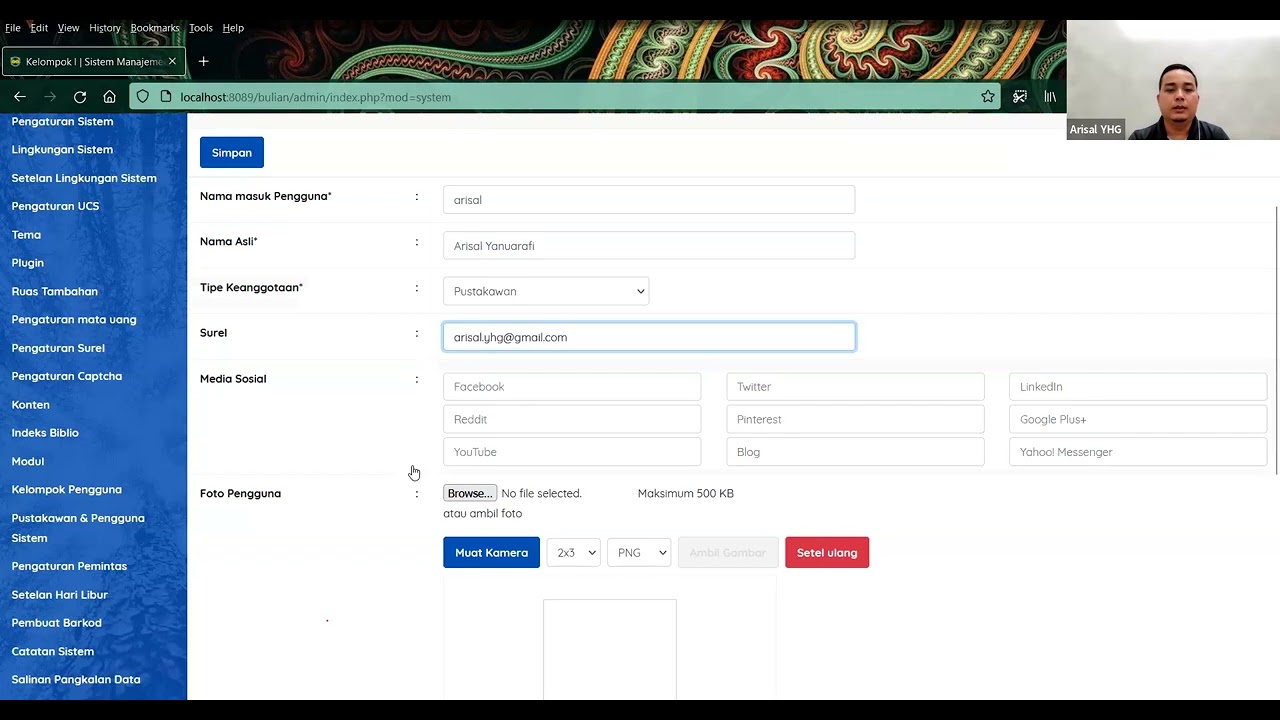This screenshot has width=1280, height=720.
Task: Open the Edit menu
Action: coord(39,28)
